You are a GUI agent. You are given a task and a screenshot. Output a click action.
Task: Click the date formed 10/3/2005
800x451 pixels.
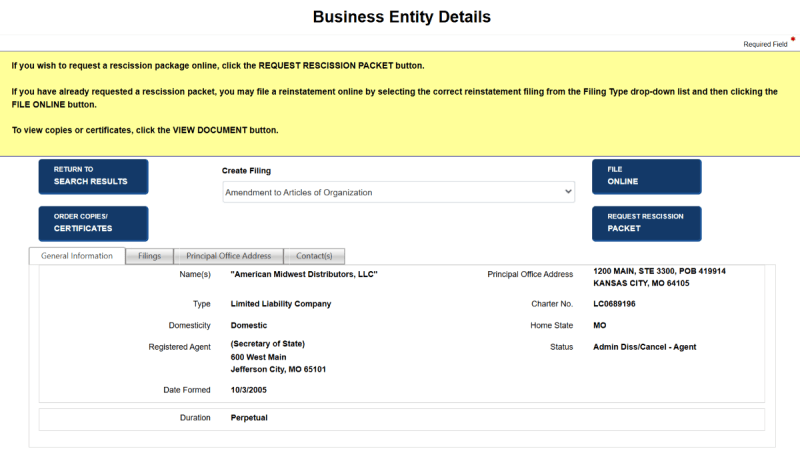point(248,390)
